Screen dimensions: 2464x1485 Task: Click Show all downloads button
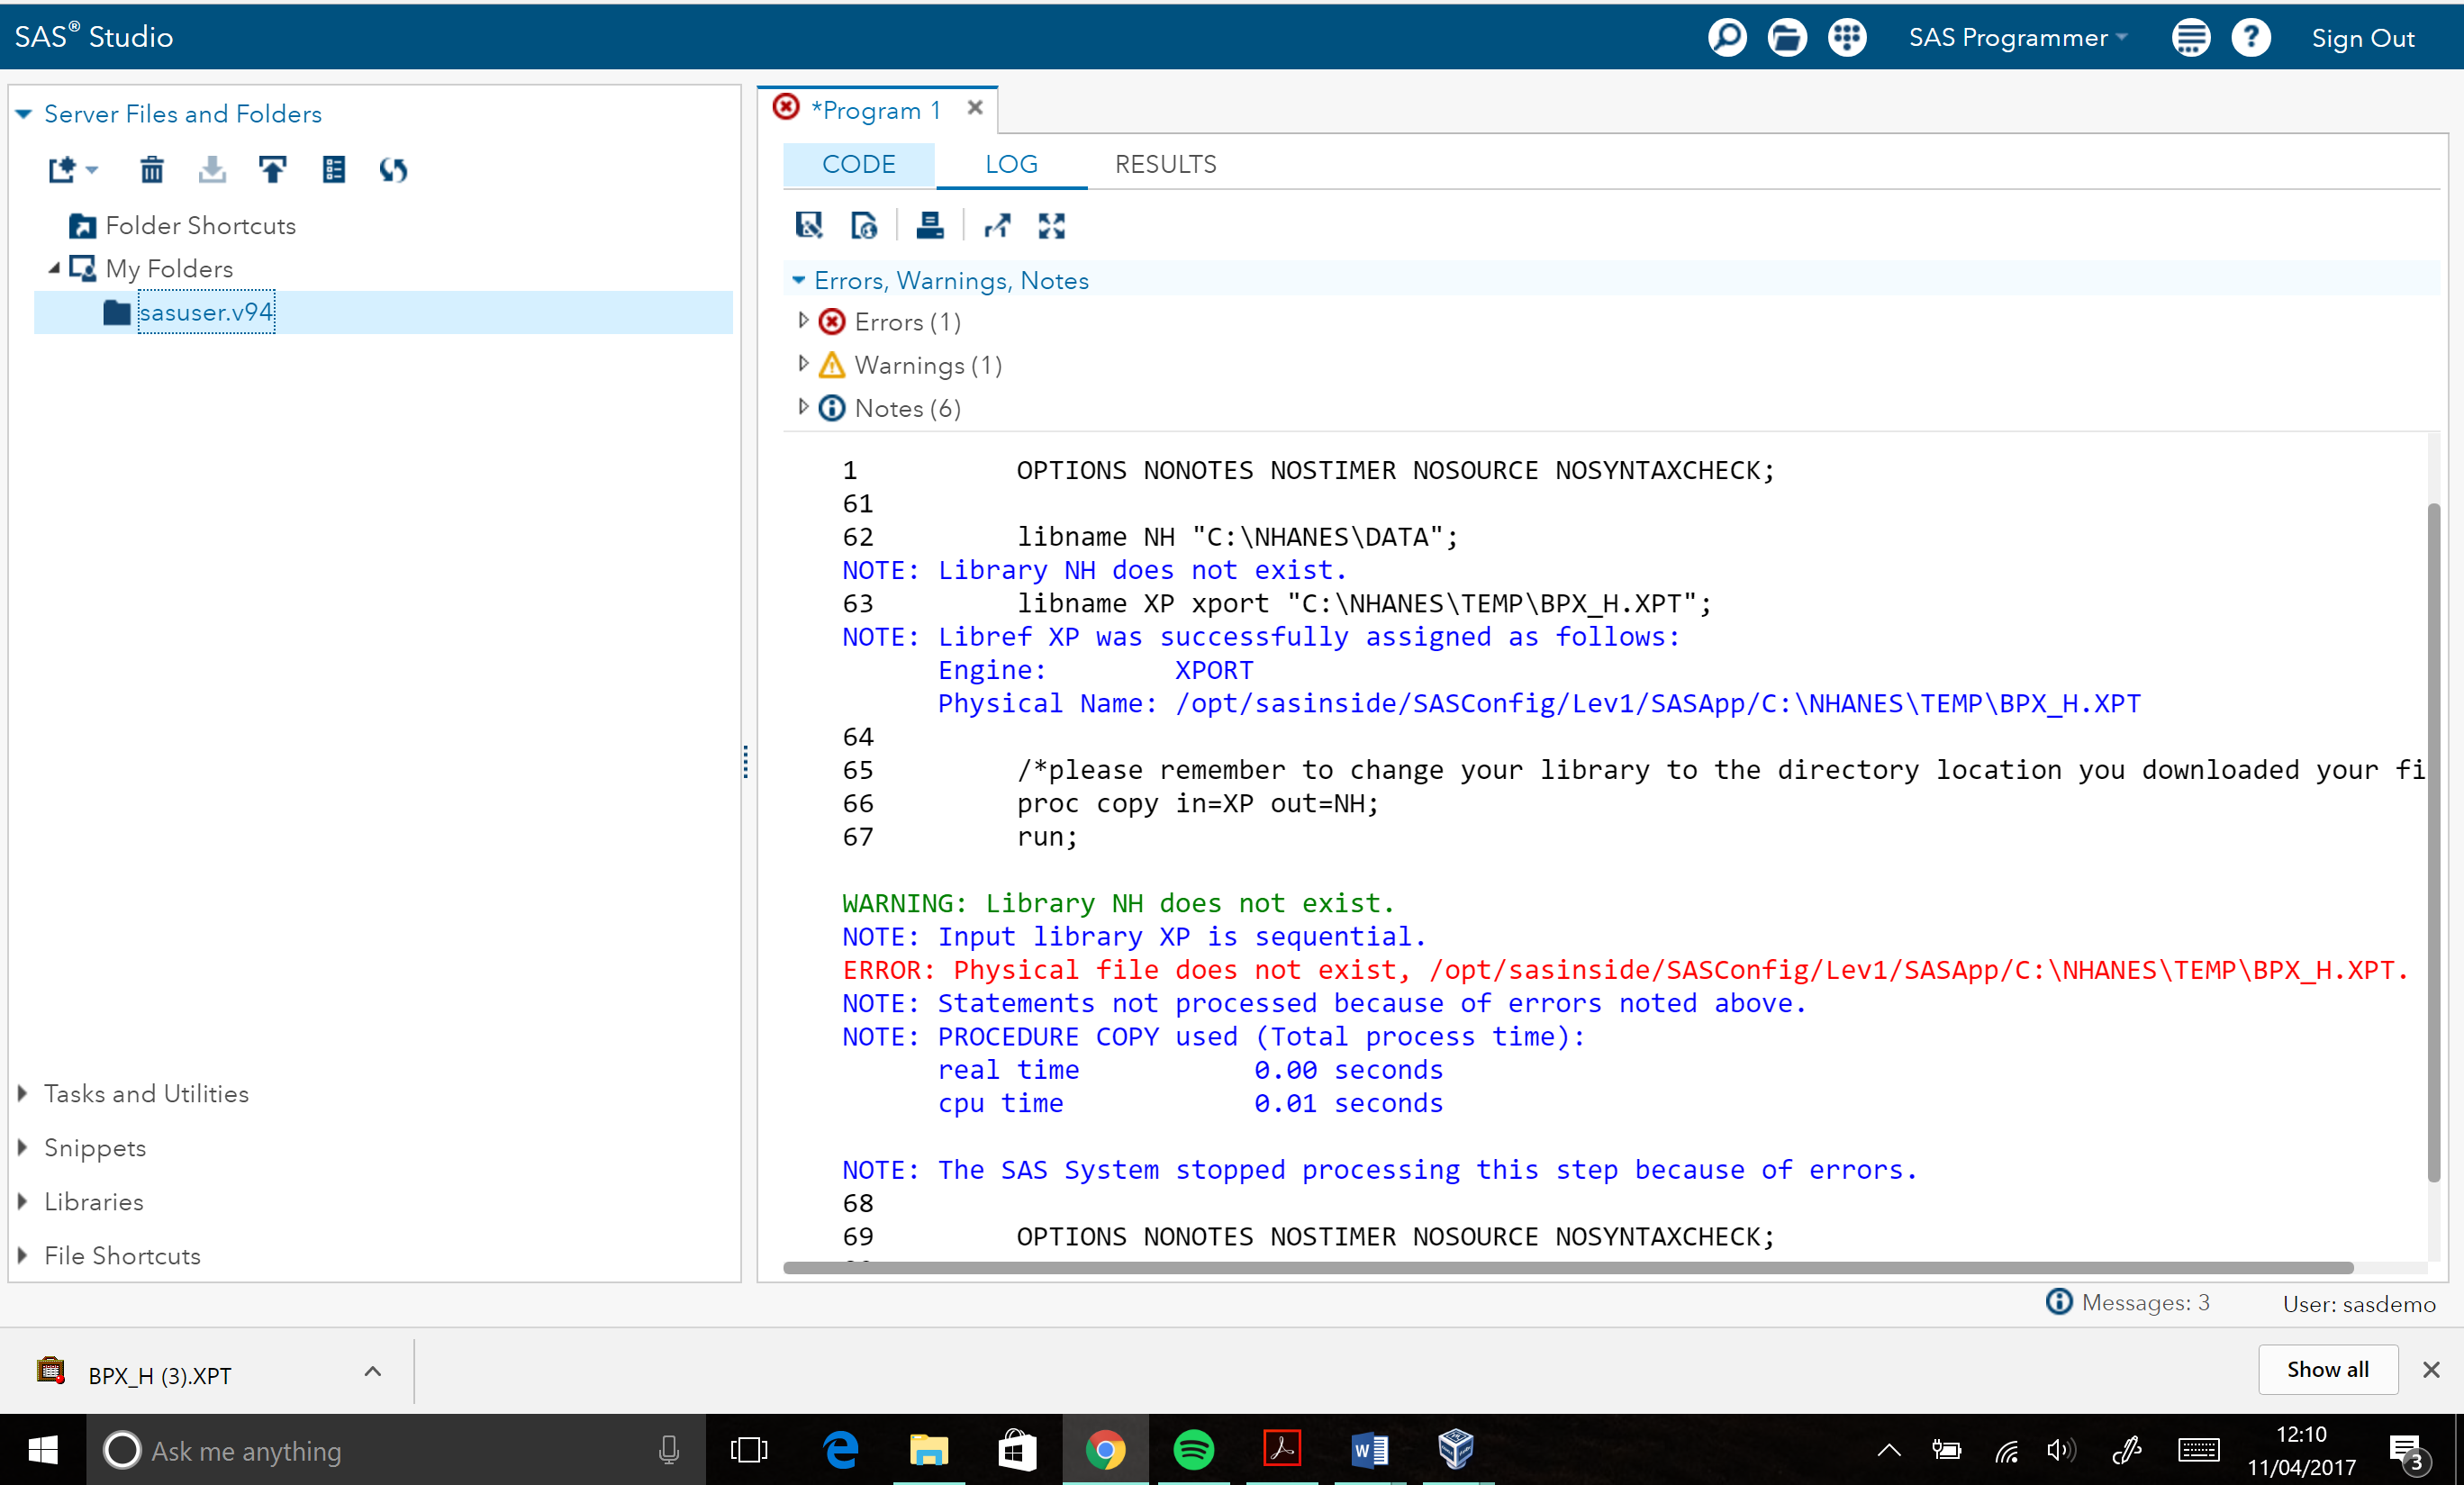point(2326,1369)
